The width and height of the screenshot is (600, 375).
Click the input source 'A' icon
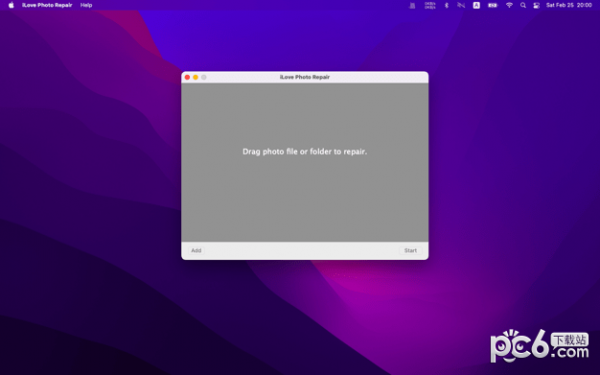476,5
